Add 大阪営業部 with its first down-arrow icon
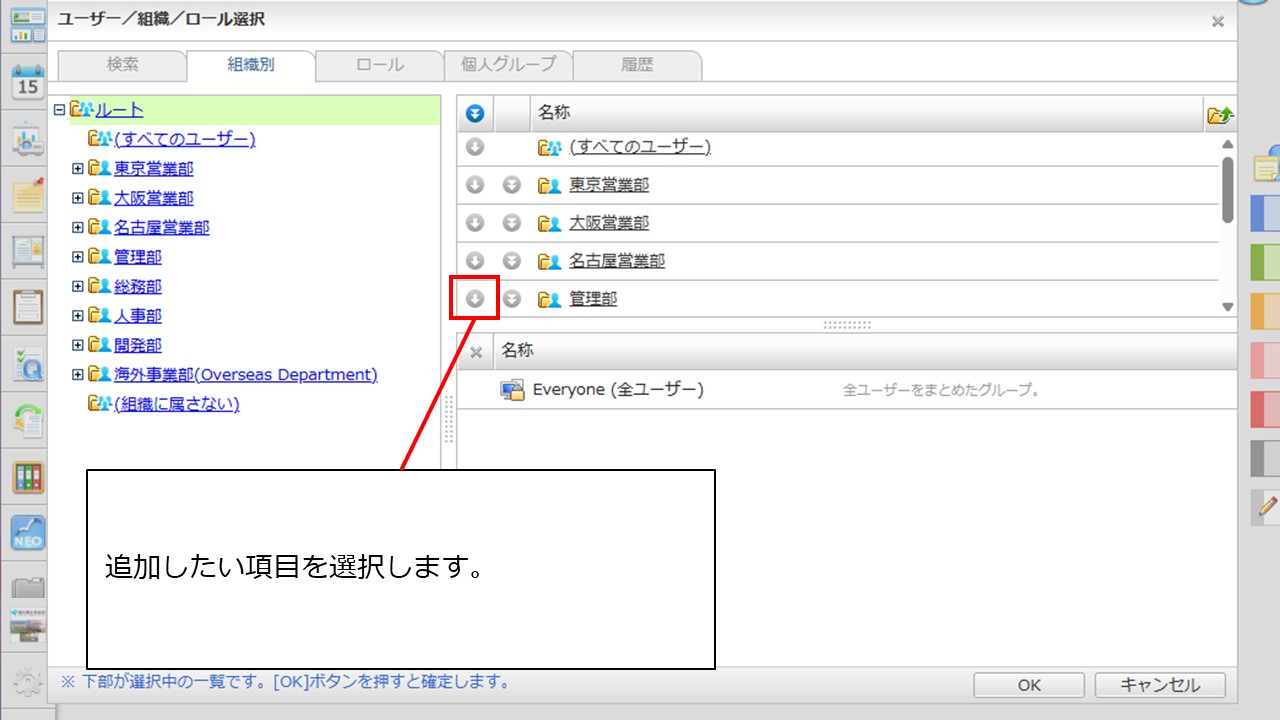 pyautogui.click(x=475, y=223)
